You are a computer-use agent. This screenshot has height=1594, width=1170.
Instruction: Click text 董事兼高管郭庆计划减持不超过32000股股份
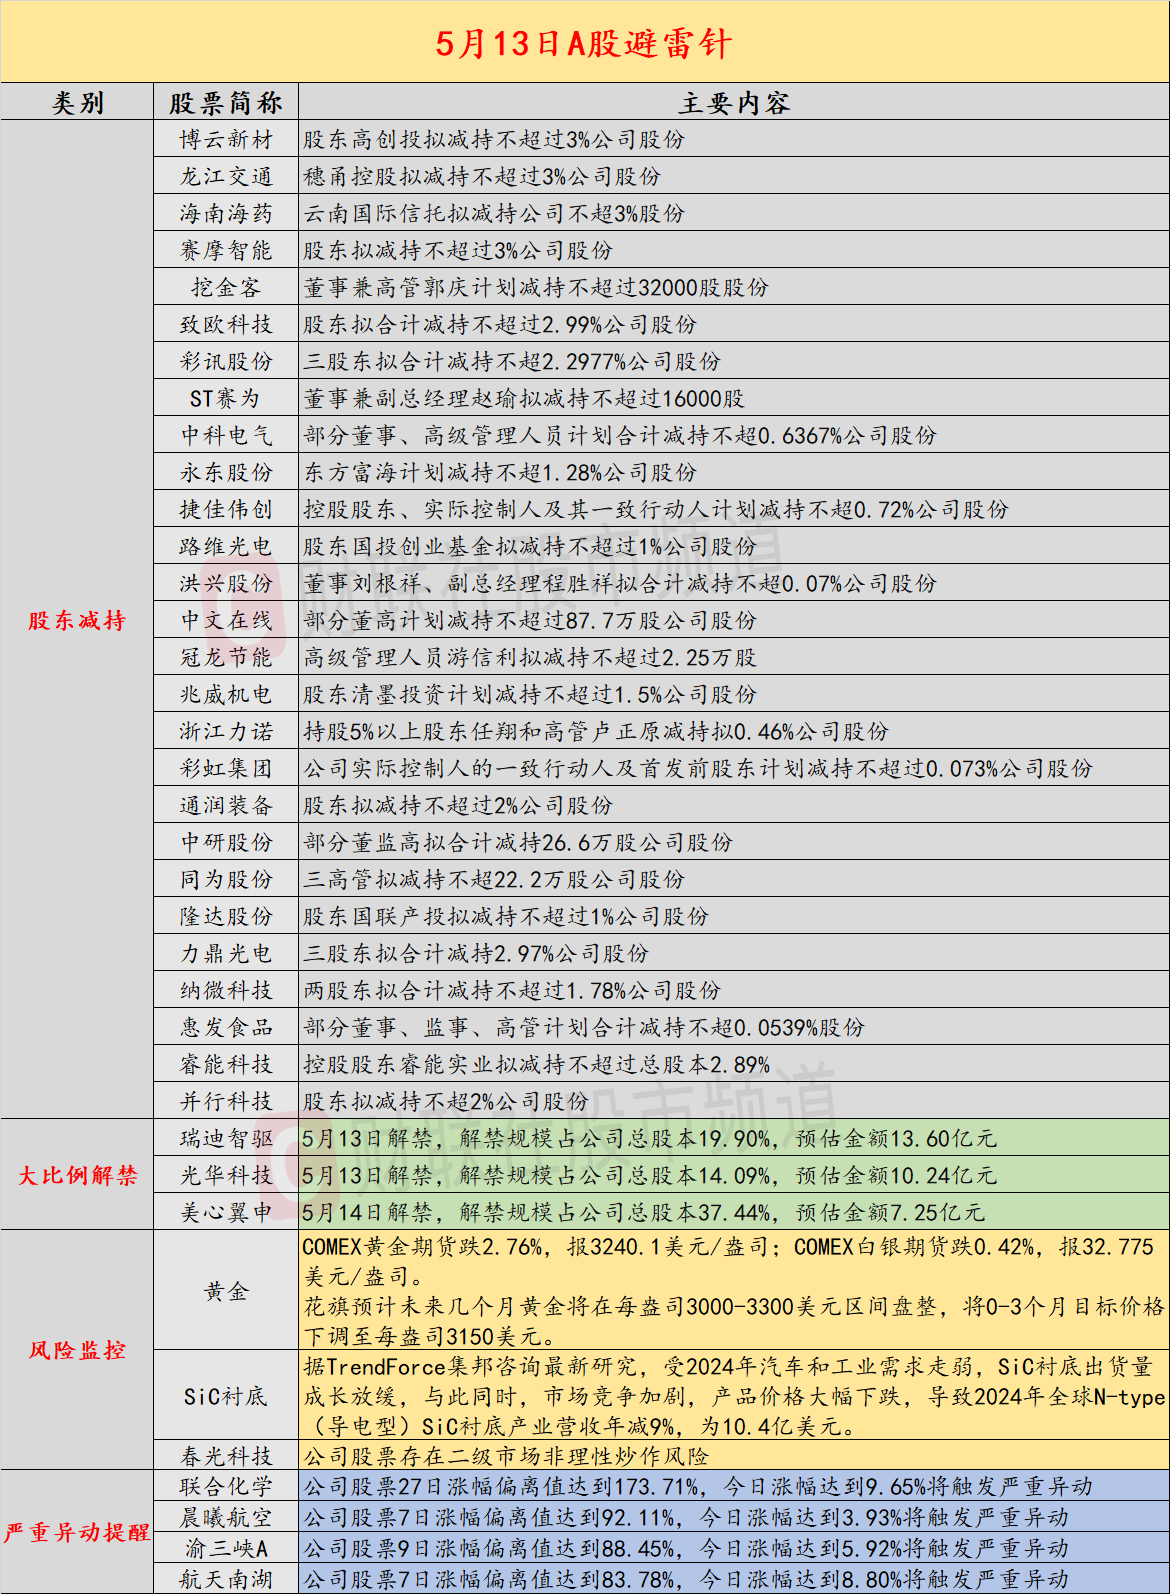click(536, 287)
